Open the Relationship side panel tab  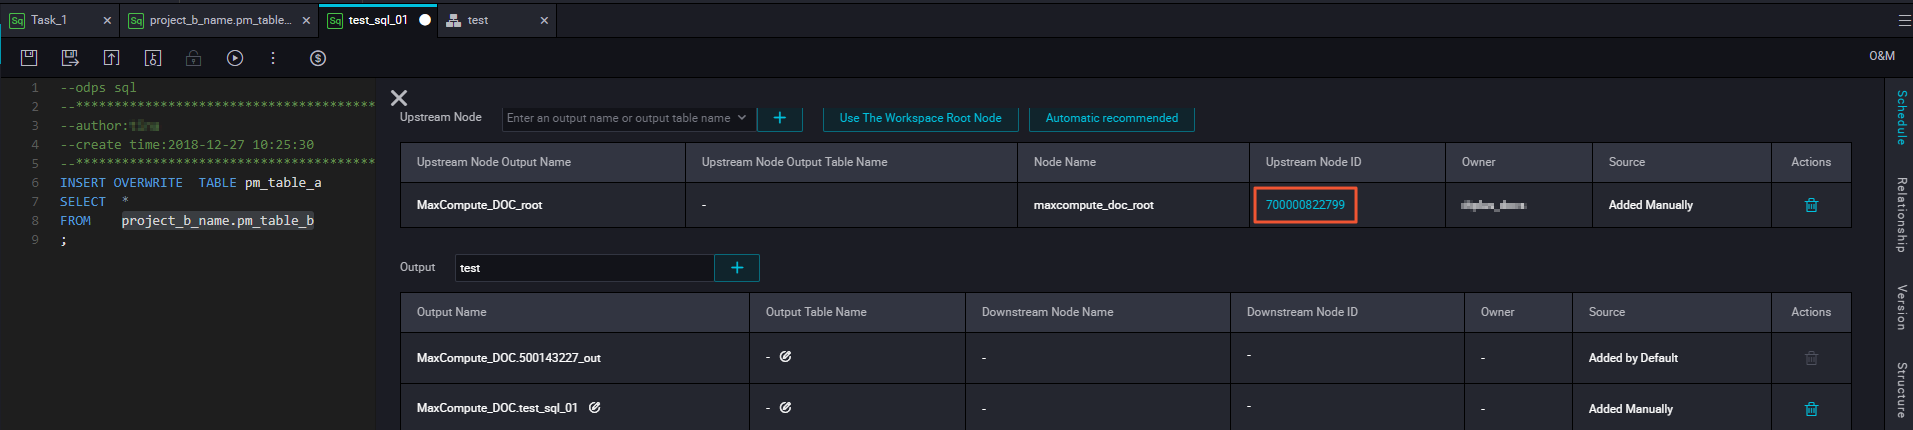click(x=1901, y=214)
